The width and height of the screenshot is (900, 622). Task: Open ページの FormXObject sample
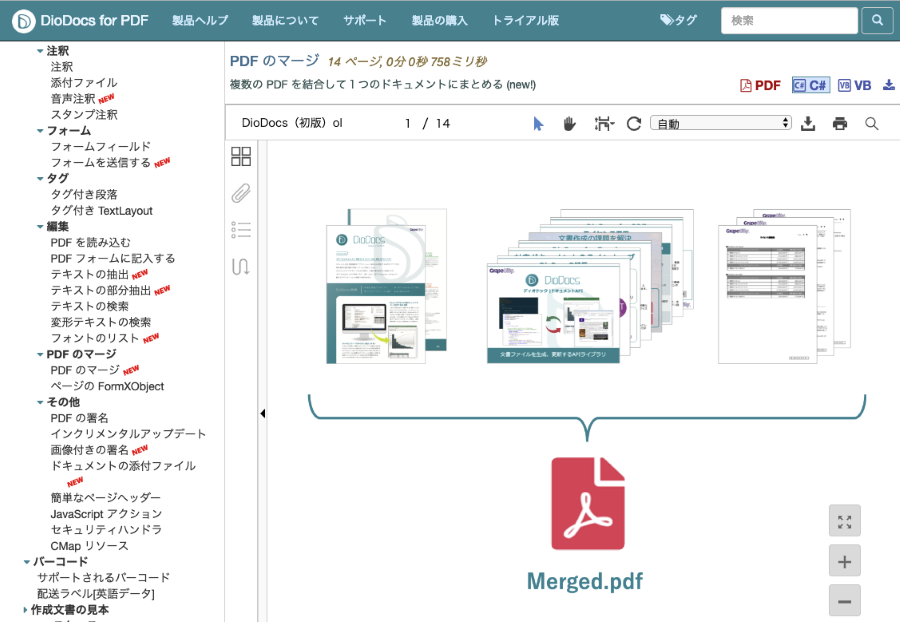107,386
